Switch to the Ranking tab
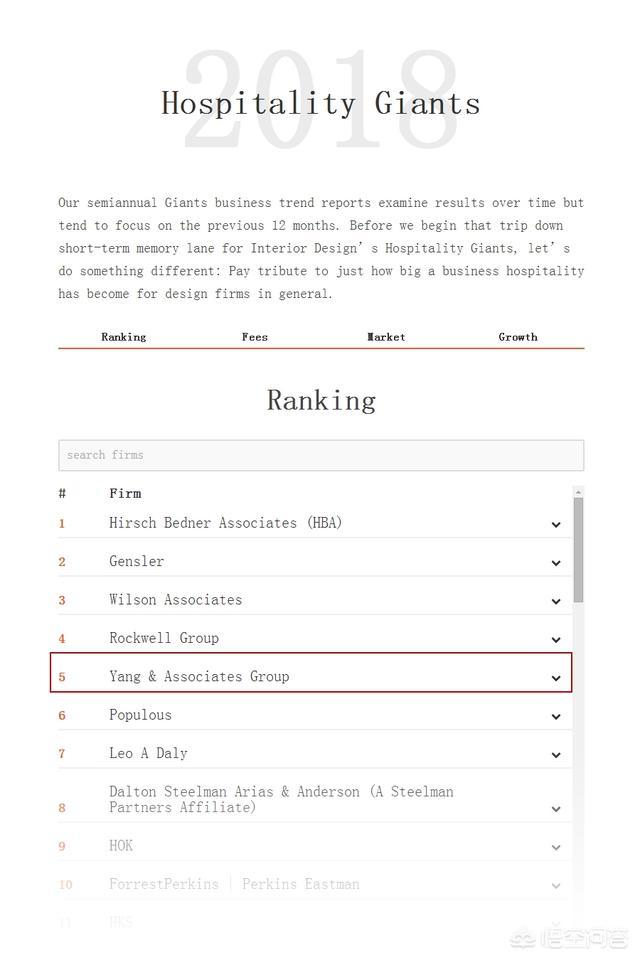 (124, 337)
